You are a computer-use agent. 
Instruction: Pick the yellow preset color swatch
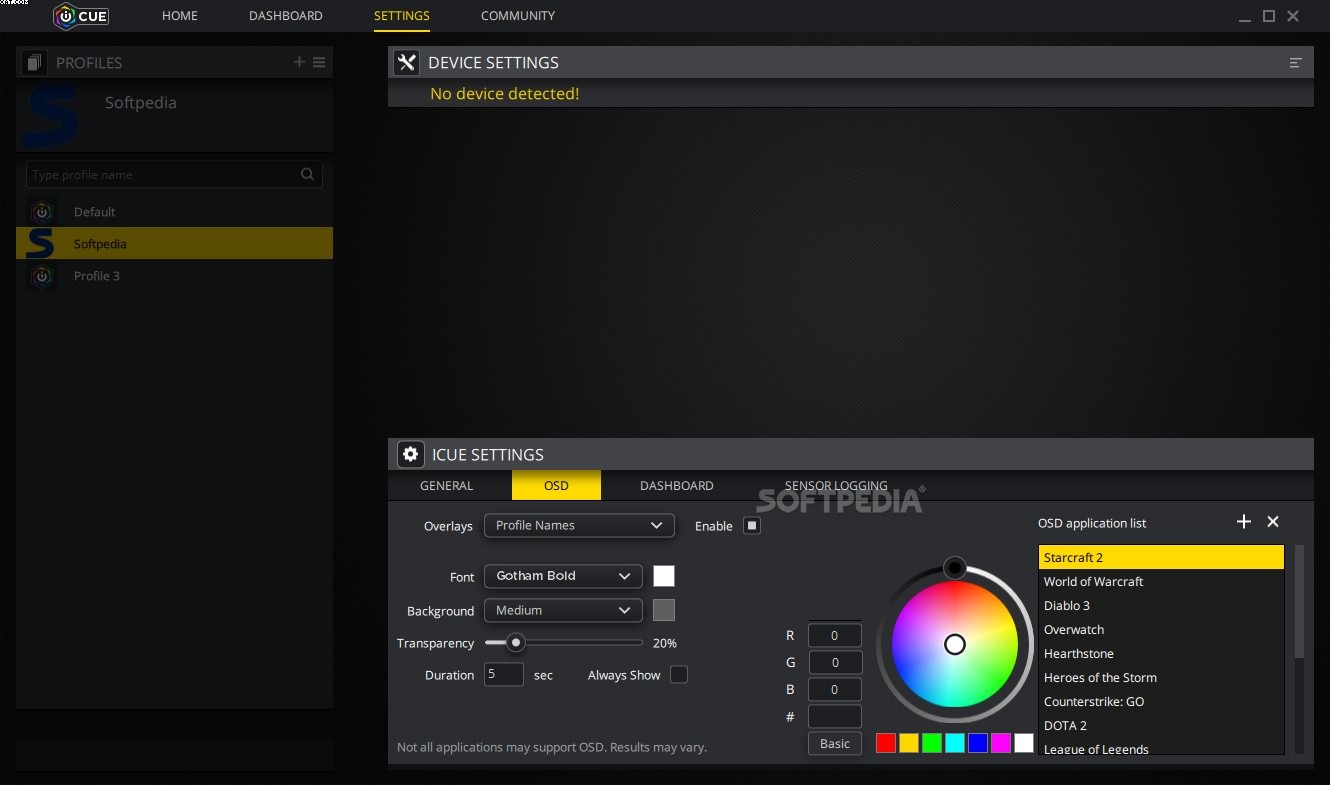coord(909,743)
